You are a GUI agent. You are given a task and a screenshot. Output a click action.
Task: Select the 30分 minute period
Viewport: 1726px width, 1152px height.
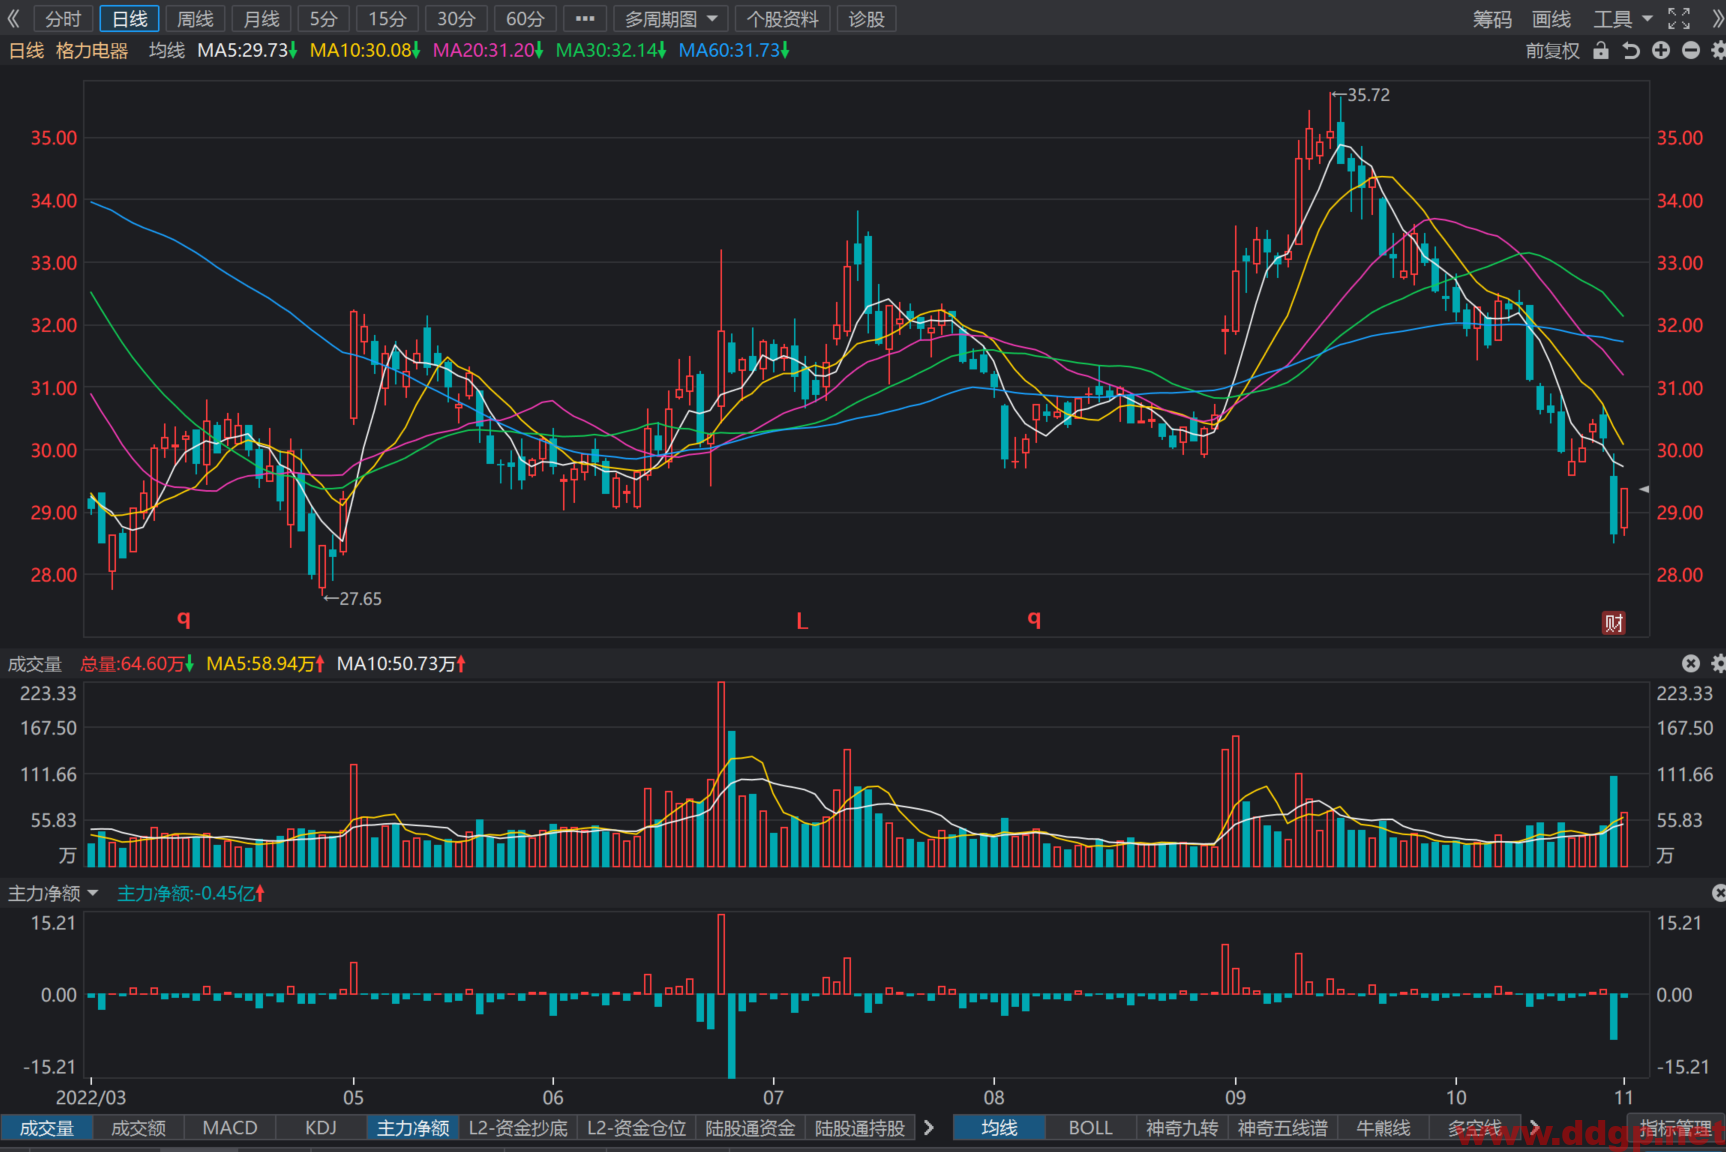point(456,18)
